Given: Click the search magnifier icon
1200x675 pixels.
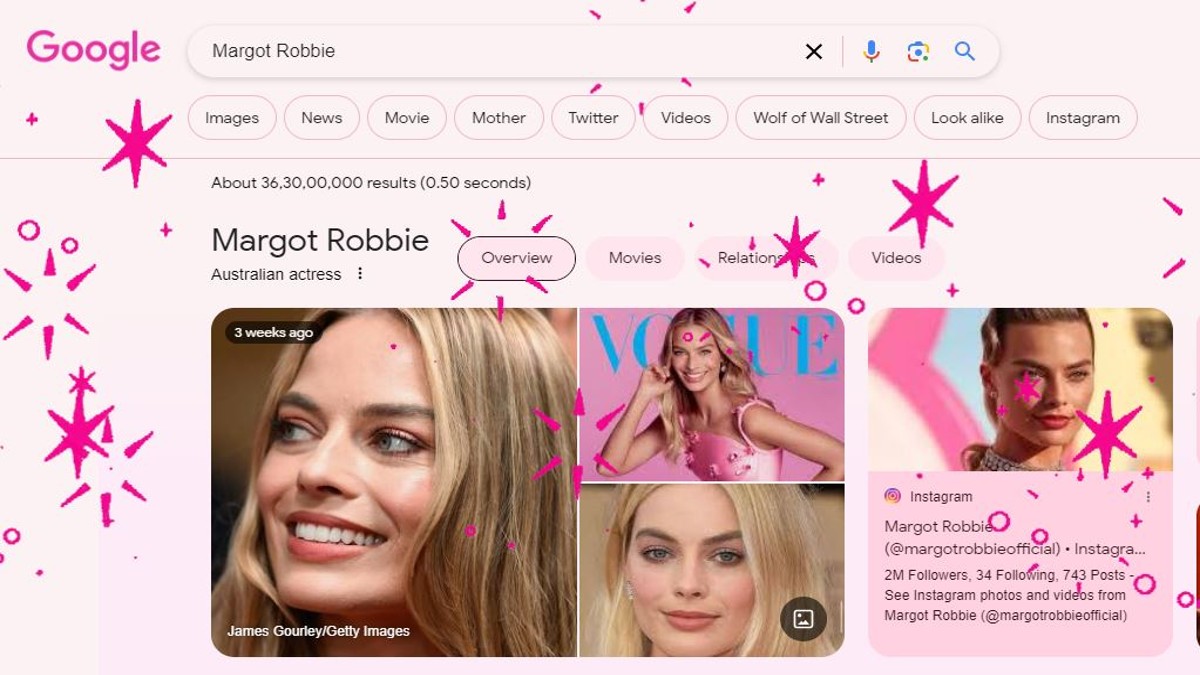Looking at the screenshot, I should click(x=964, y=51).
